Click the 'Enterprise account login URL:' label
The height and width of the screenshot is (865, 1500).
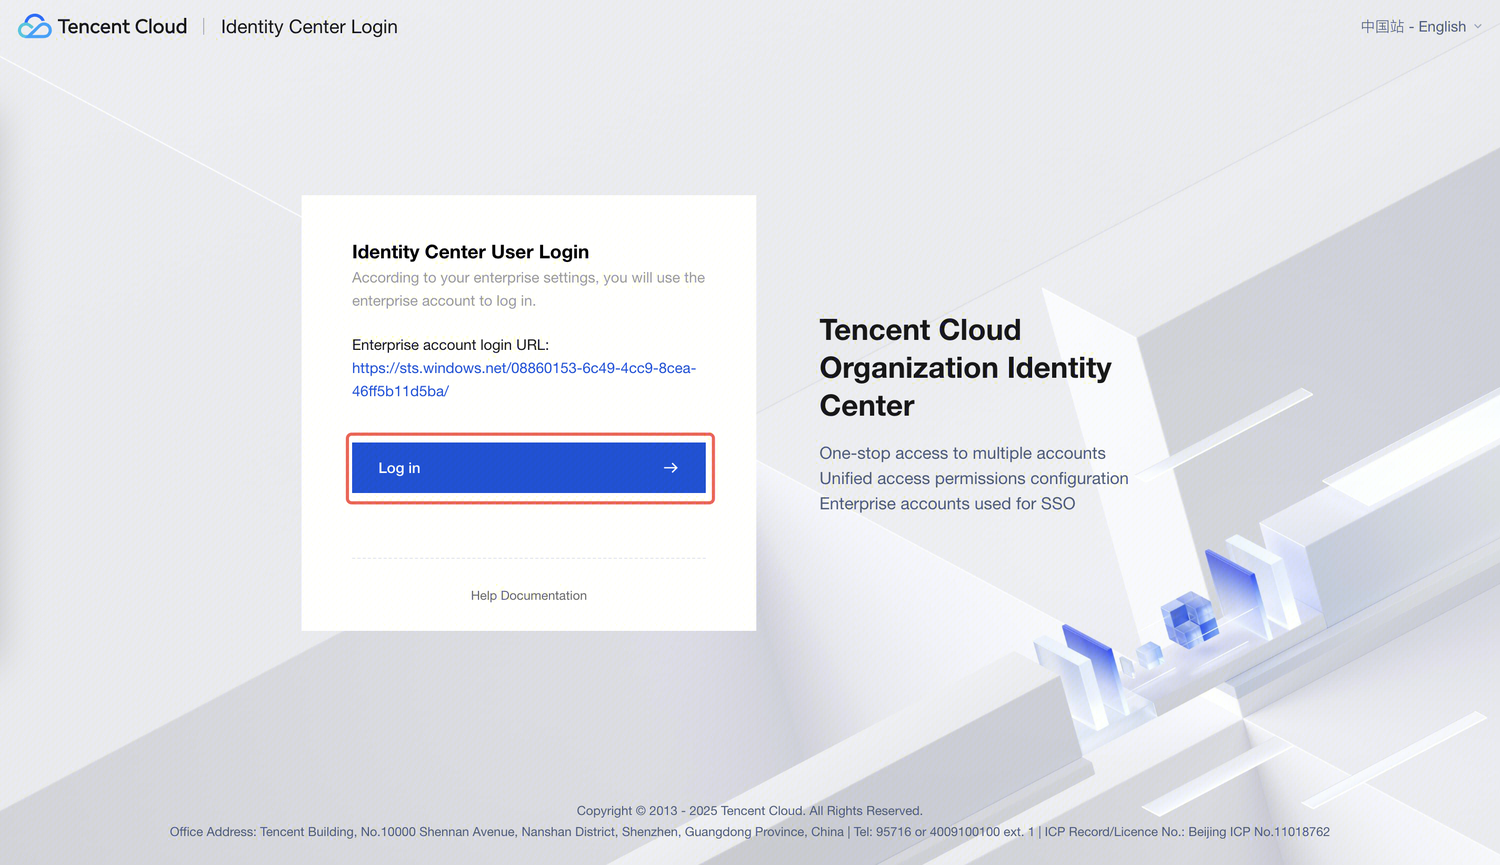point(450,345)
